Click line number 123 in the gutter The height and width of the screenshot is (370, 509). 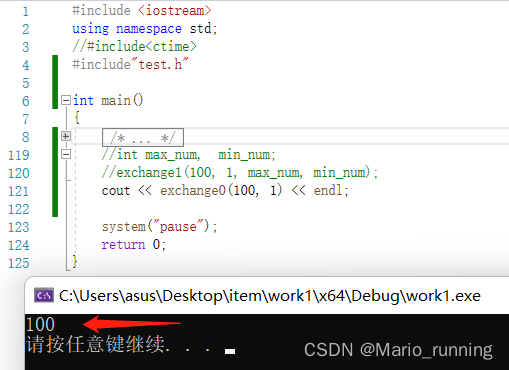pyautogui.click(x=19, y=227)
